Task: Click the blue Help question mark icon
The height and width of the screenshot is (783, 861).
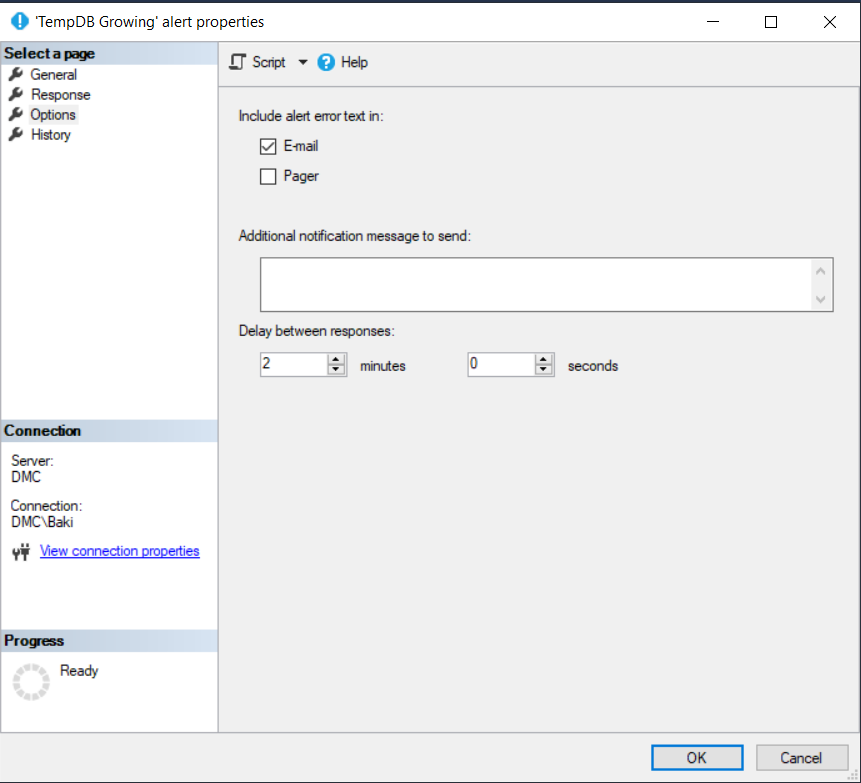Action: 326,62
